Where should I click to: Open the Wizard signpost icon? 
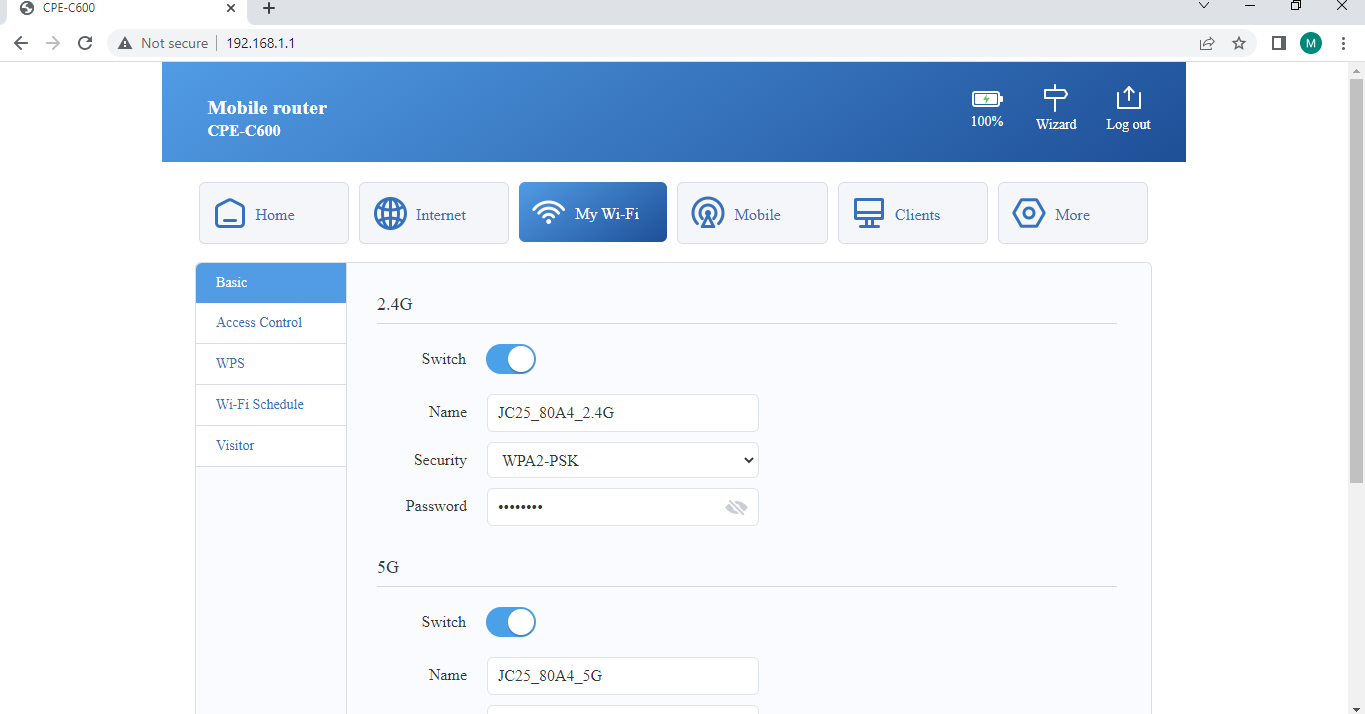pyautogui.click(x=1056, y=98)
